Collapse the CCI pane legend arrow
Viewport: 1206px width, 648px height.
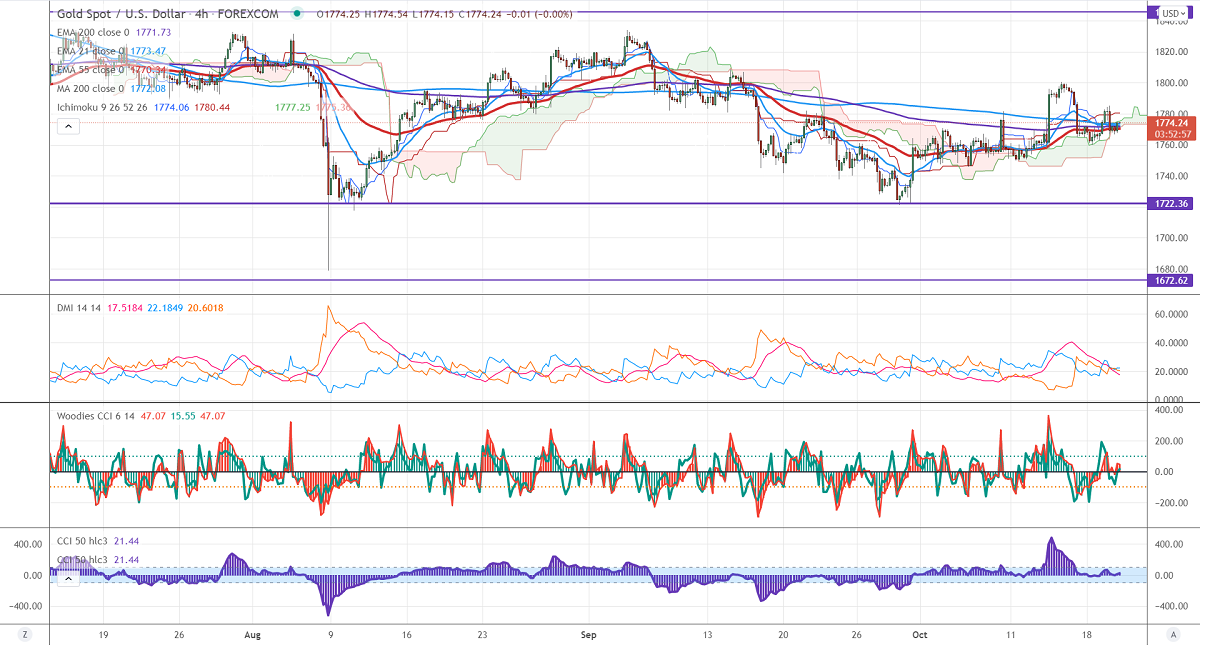coord(68,578)
